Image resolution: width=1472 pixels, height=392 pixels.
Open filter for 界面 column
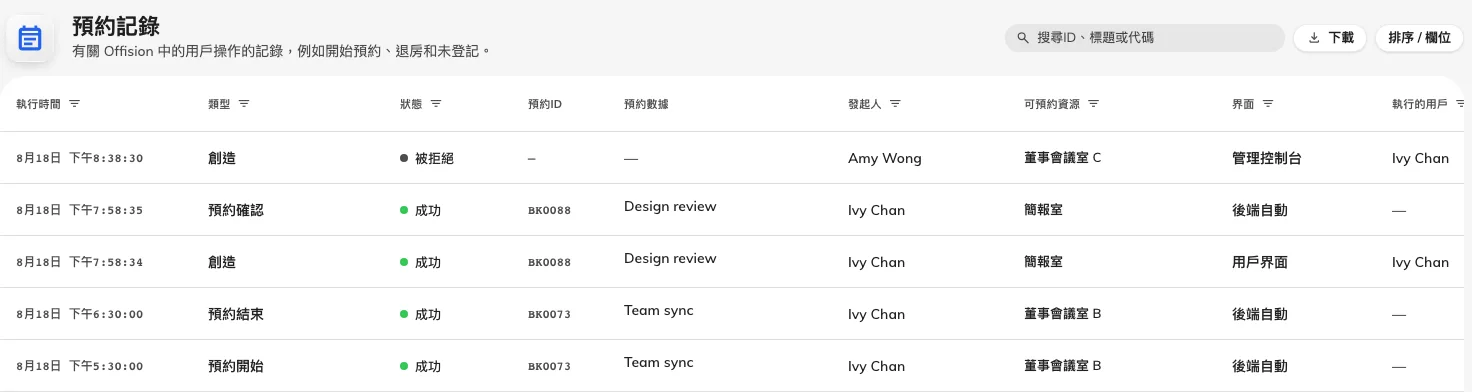[x=1268, y=104]
